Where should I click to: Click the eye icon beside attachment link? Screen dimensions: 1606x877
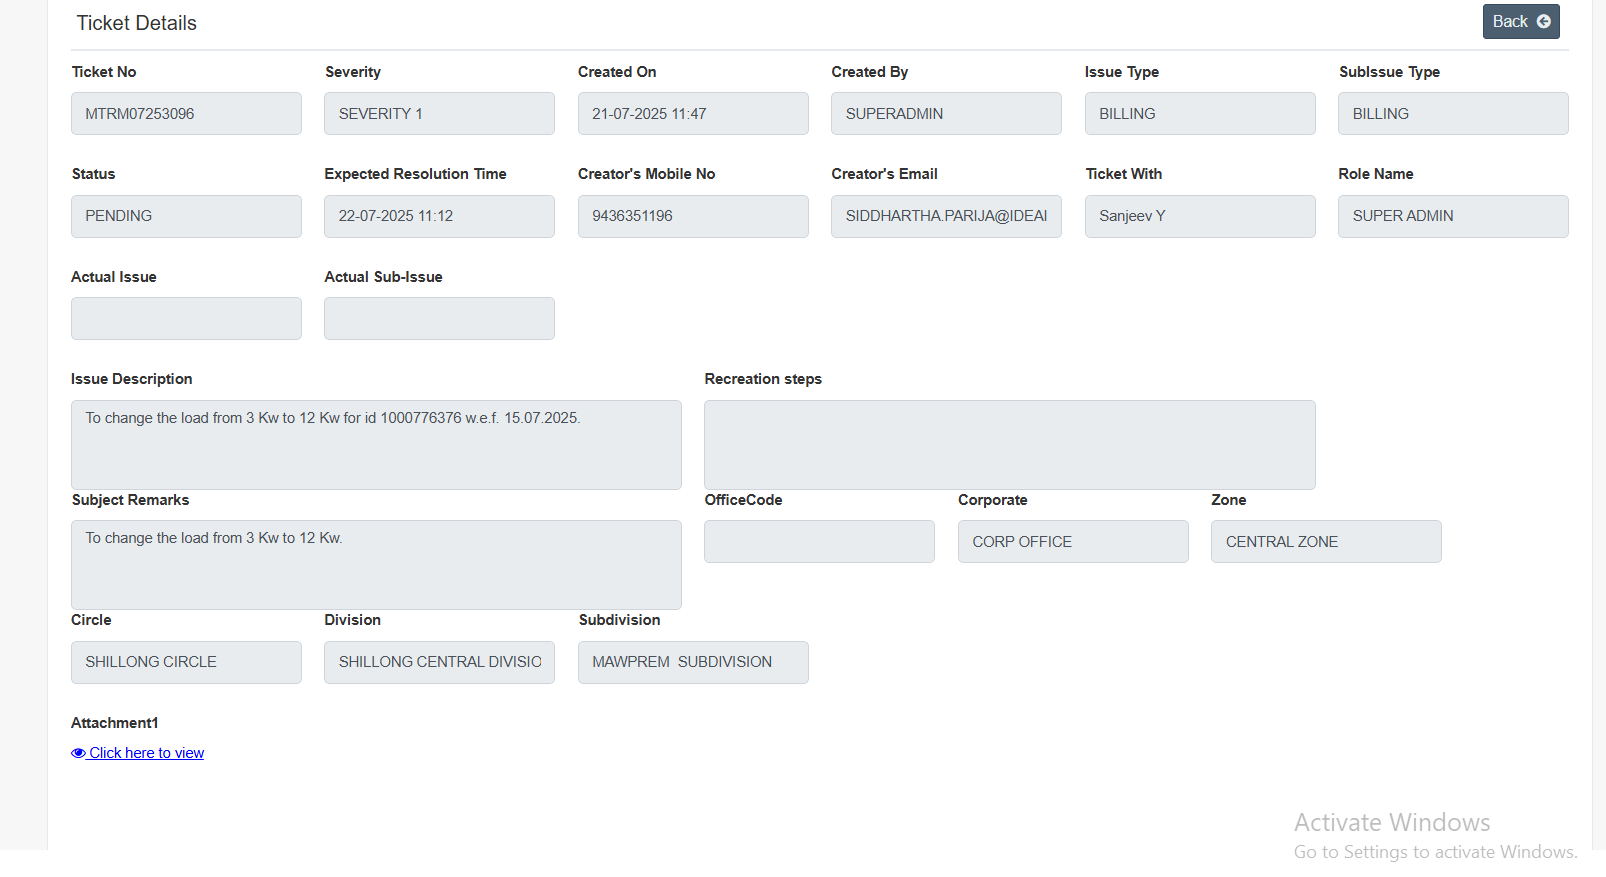coord(78,753)
